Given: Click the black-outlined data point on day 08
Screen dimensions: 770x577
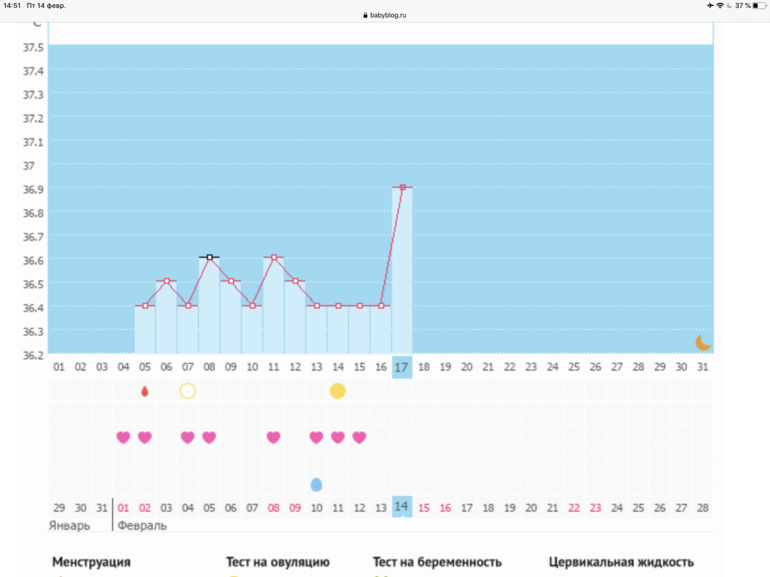Looking at the screenshot, I should pyautogui.click(x=209, y=258).
